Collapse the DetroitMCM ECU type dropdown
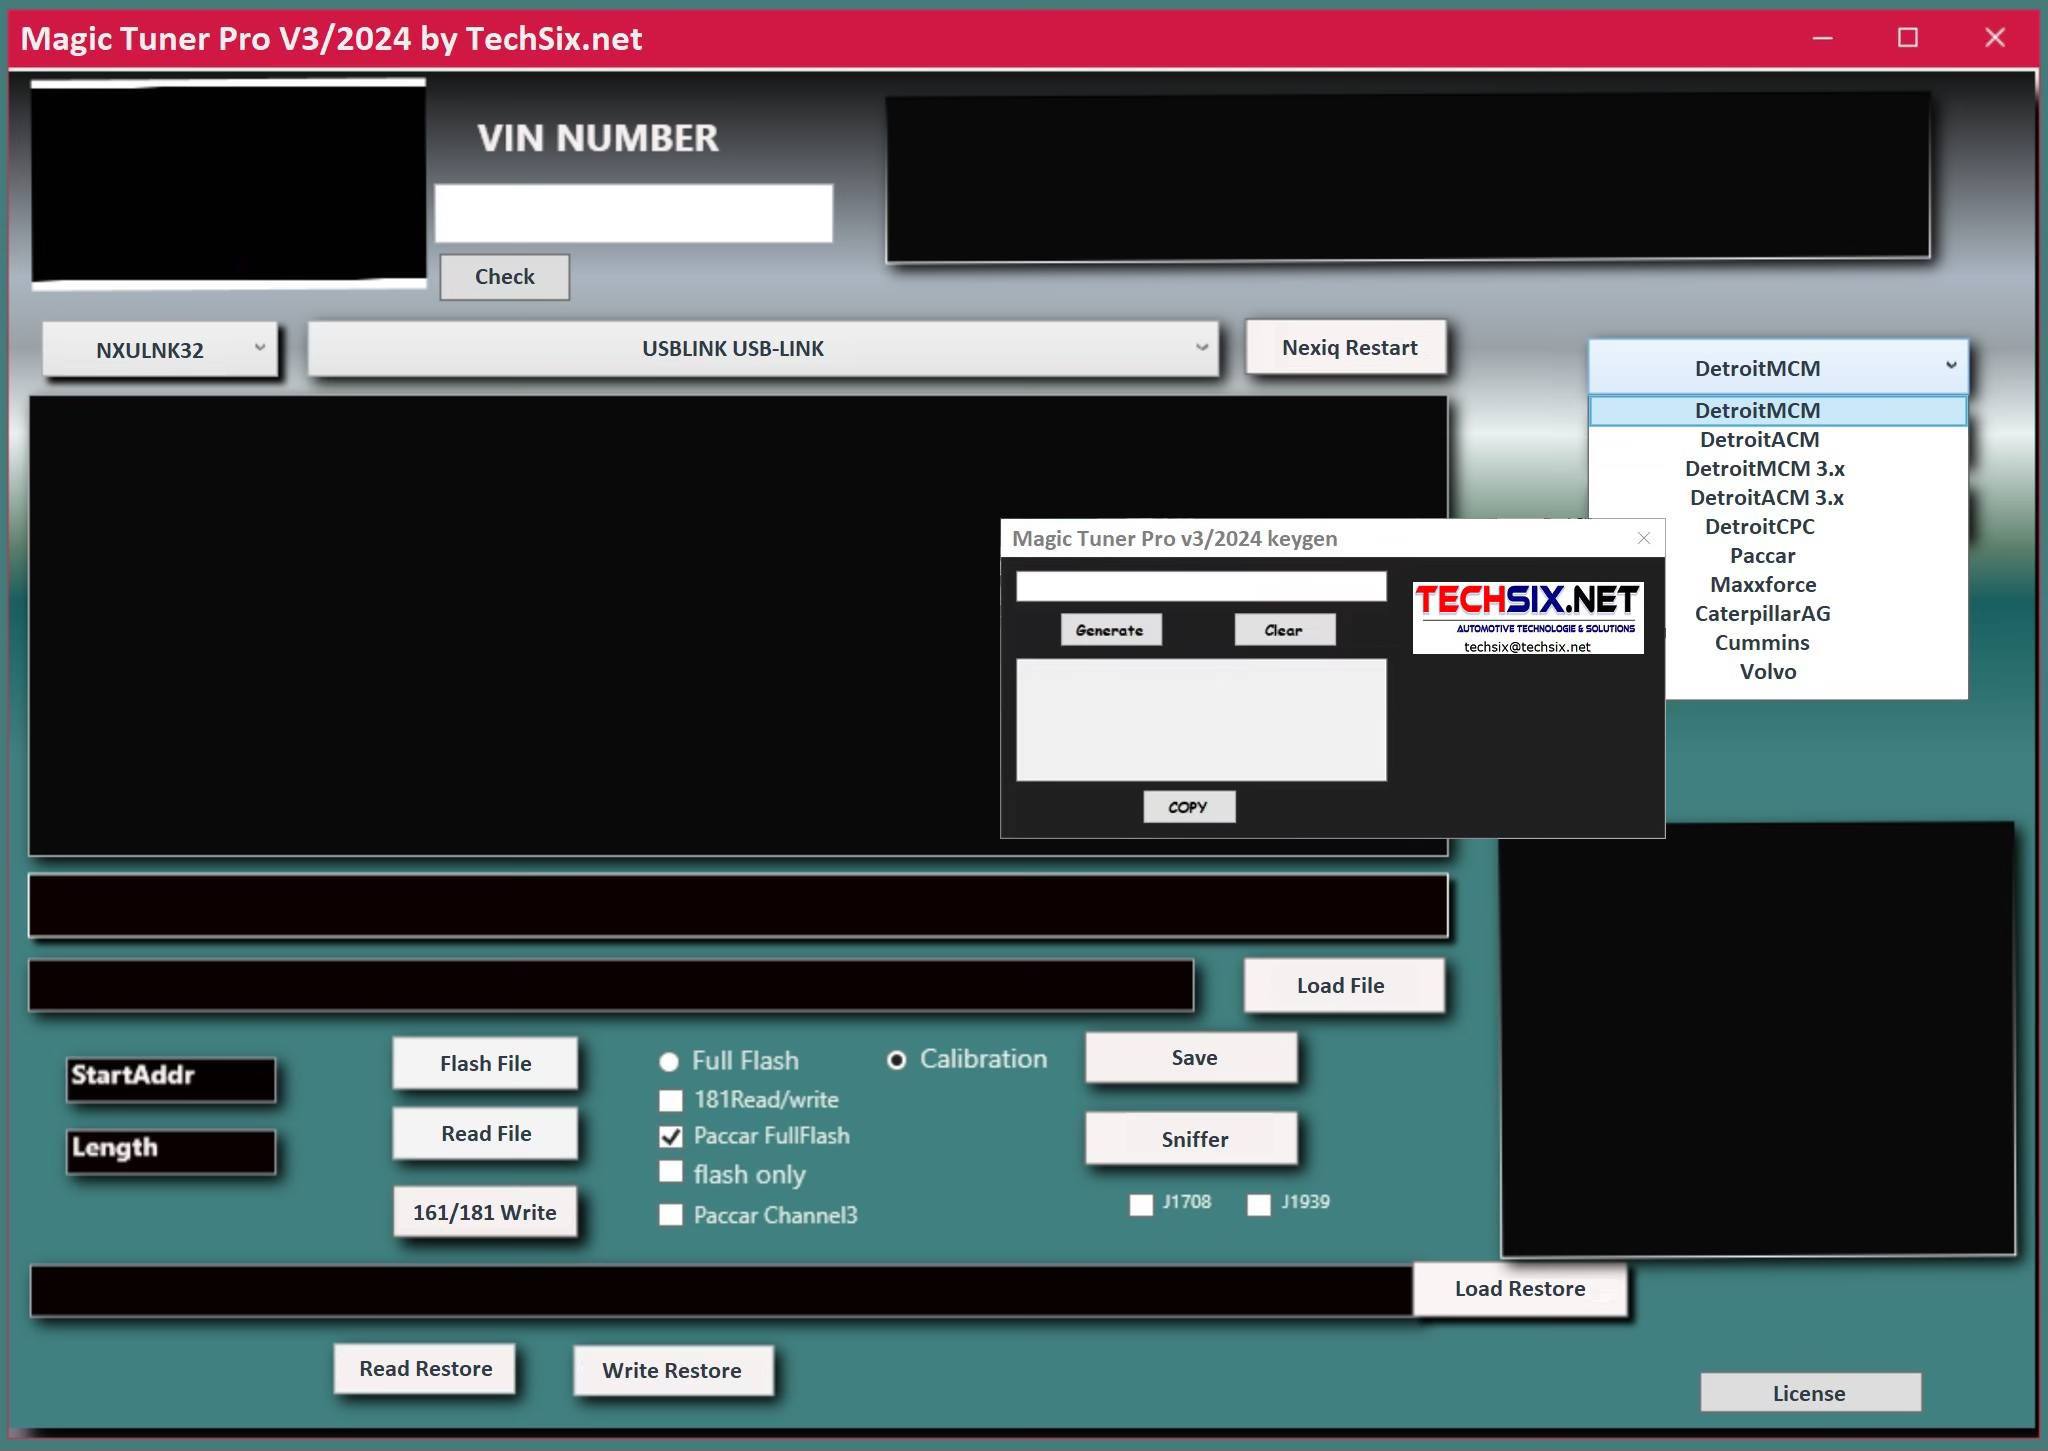The width and height of the screenshot is (2048, 1451). (x=1777, y=367)
